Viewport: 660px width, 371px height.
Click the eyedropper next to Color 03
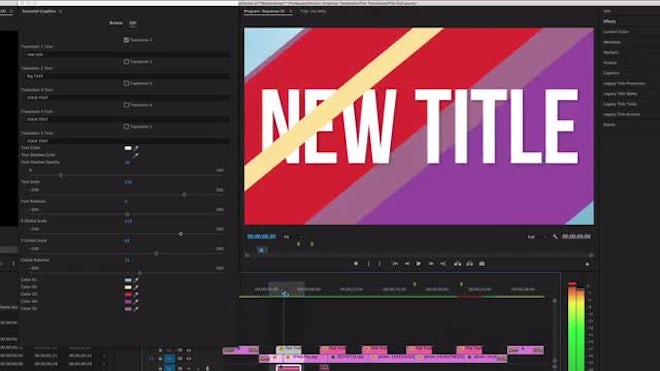pyautogui.click(x=136, y=294)
